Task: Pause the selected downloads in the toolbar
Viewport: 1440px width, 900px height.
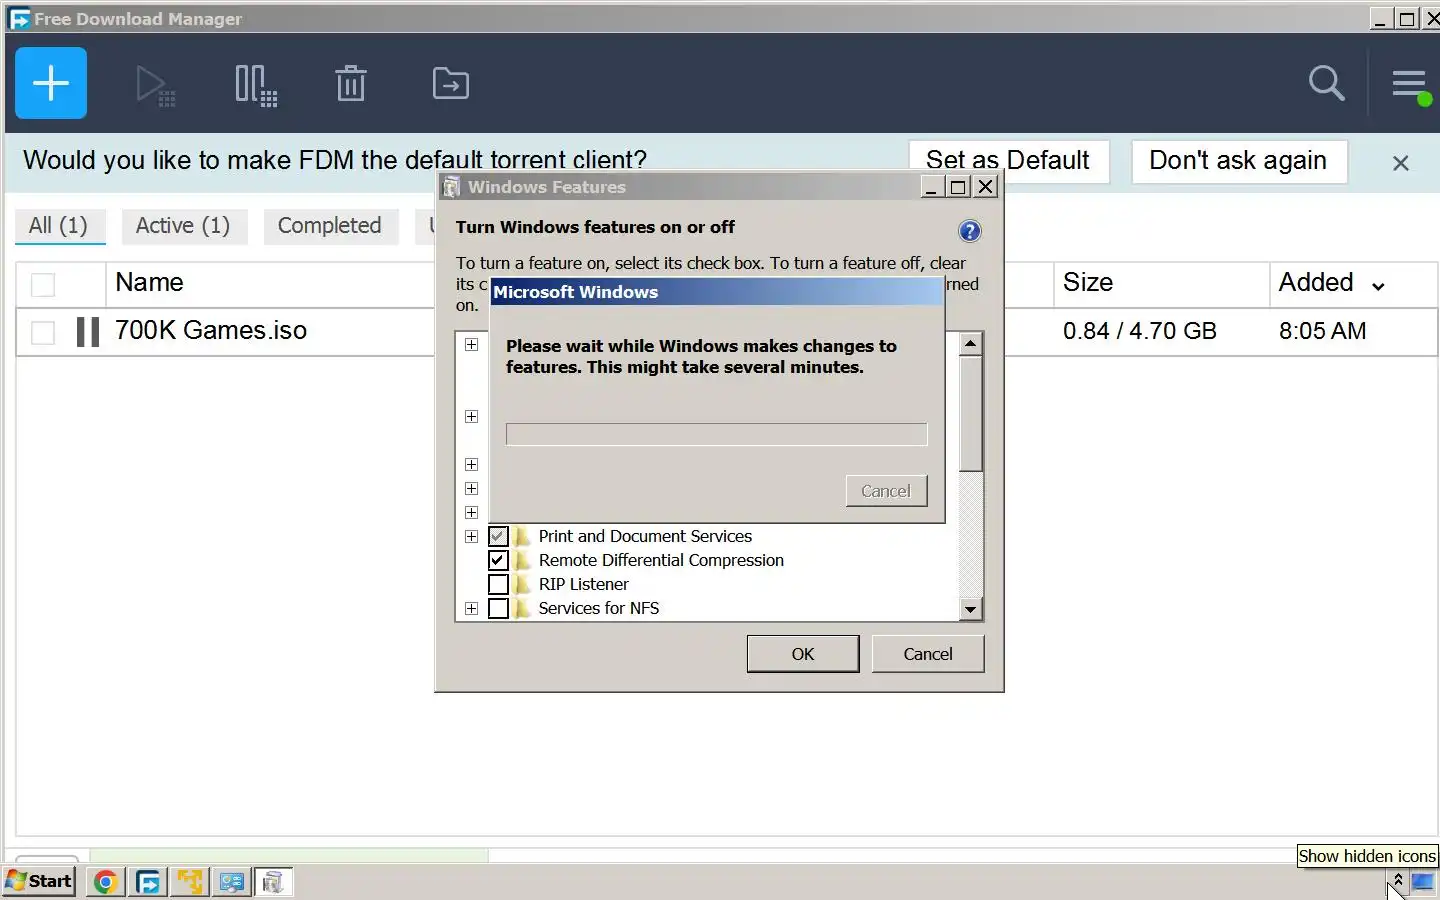Action: 255,85
